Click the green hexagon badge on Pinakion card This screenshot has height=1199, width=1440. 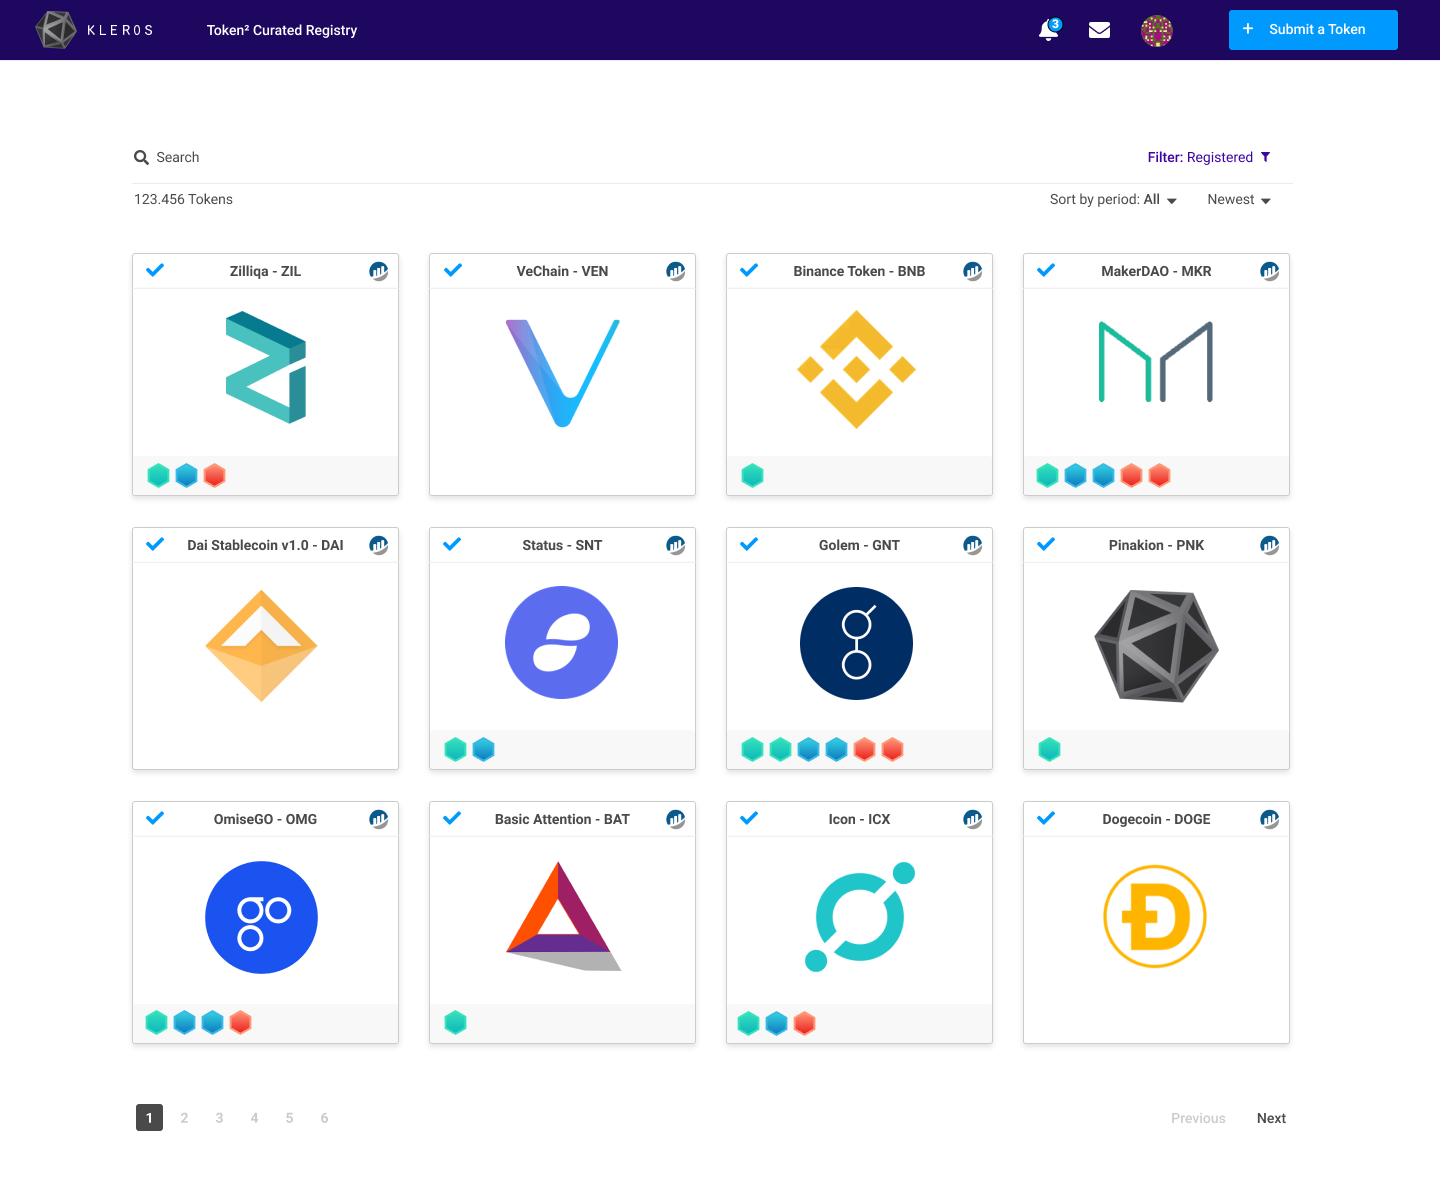pyautogui.click(x=1050, y=749)
